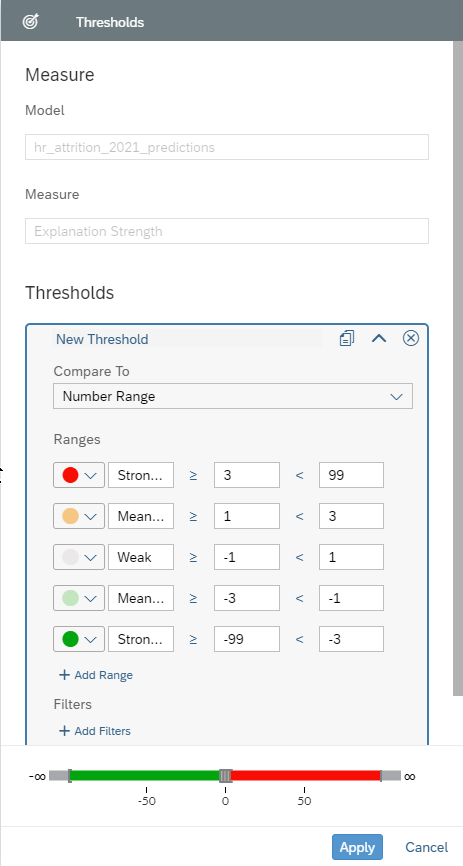Click the duplicate threshold copy icon
Viewport: 463px width, 866px height.
point(347,338)
